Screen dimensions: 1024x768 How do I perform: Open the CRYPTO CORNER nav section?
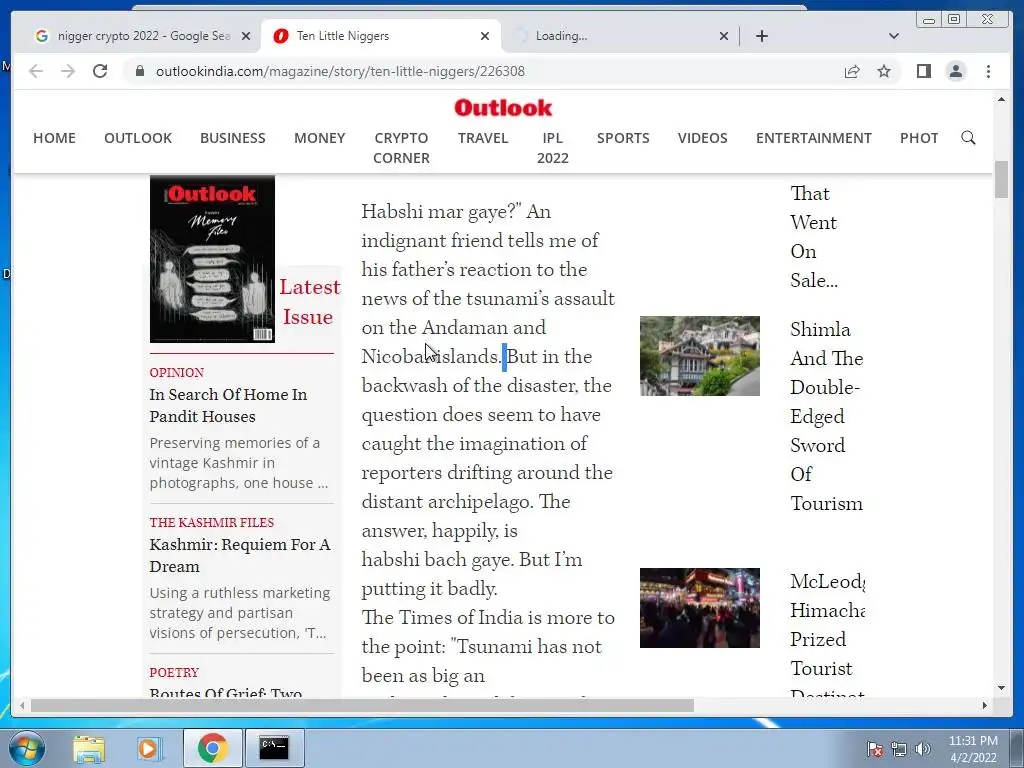coord(401,148)
